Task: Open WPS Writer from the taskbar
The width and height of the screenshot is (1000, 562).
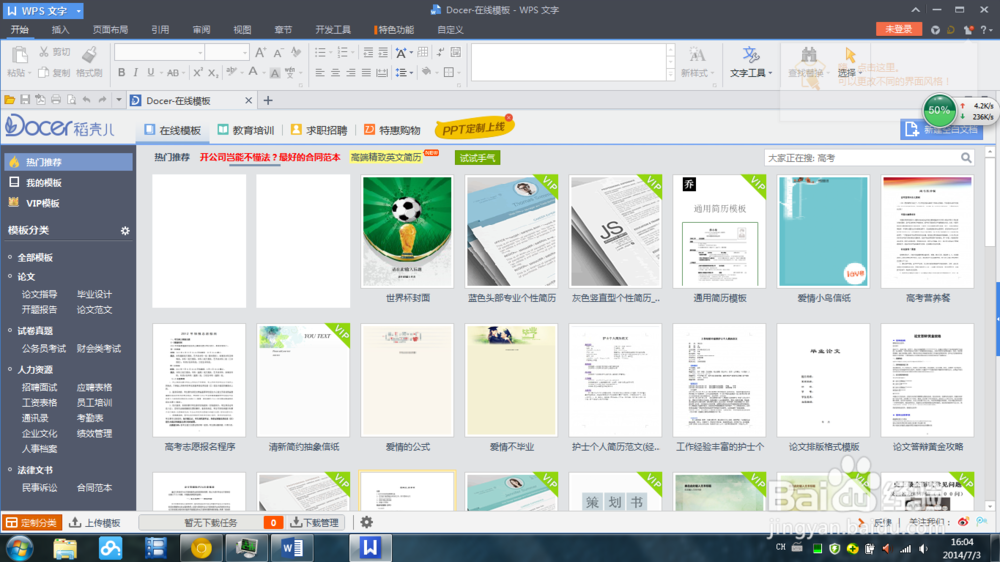Action: (371, 548)
